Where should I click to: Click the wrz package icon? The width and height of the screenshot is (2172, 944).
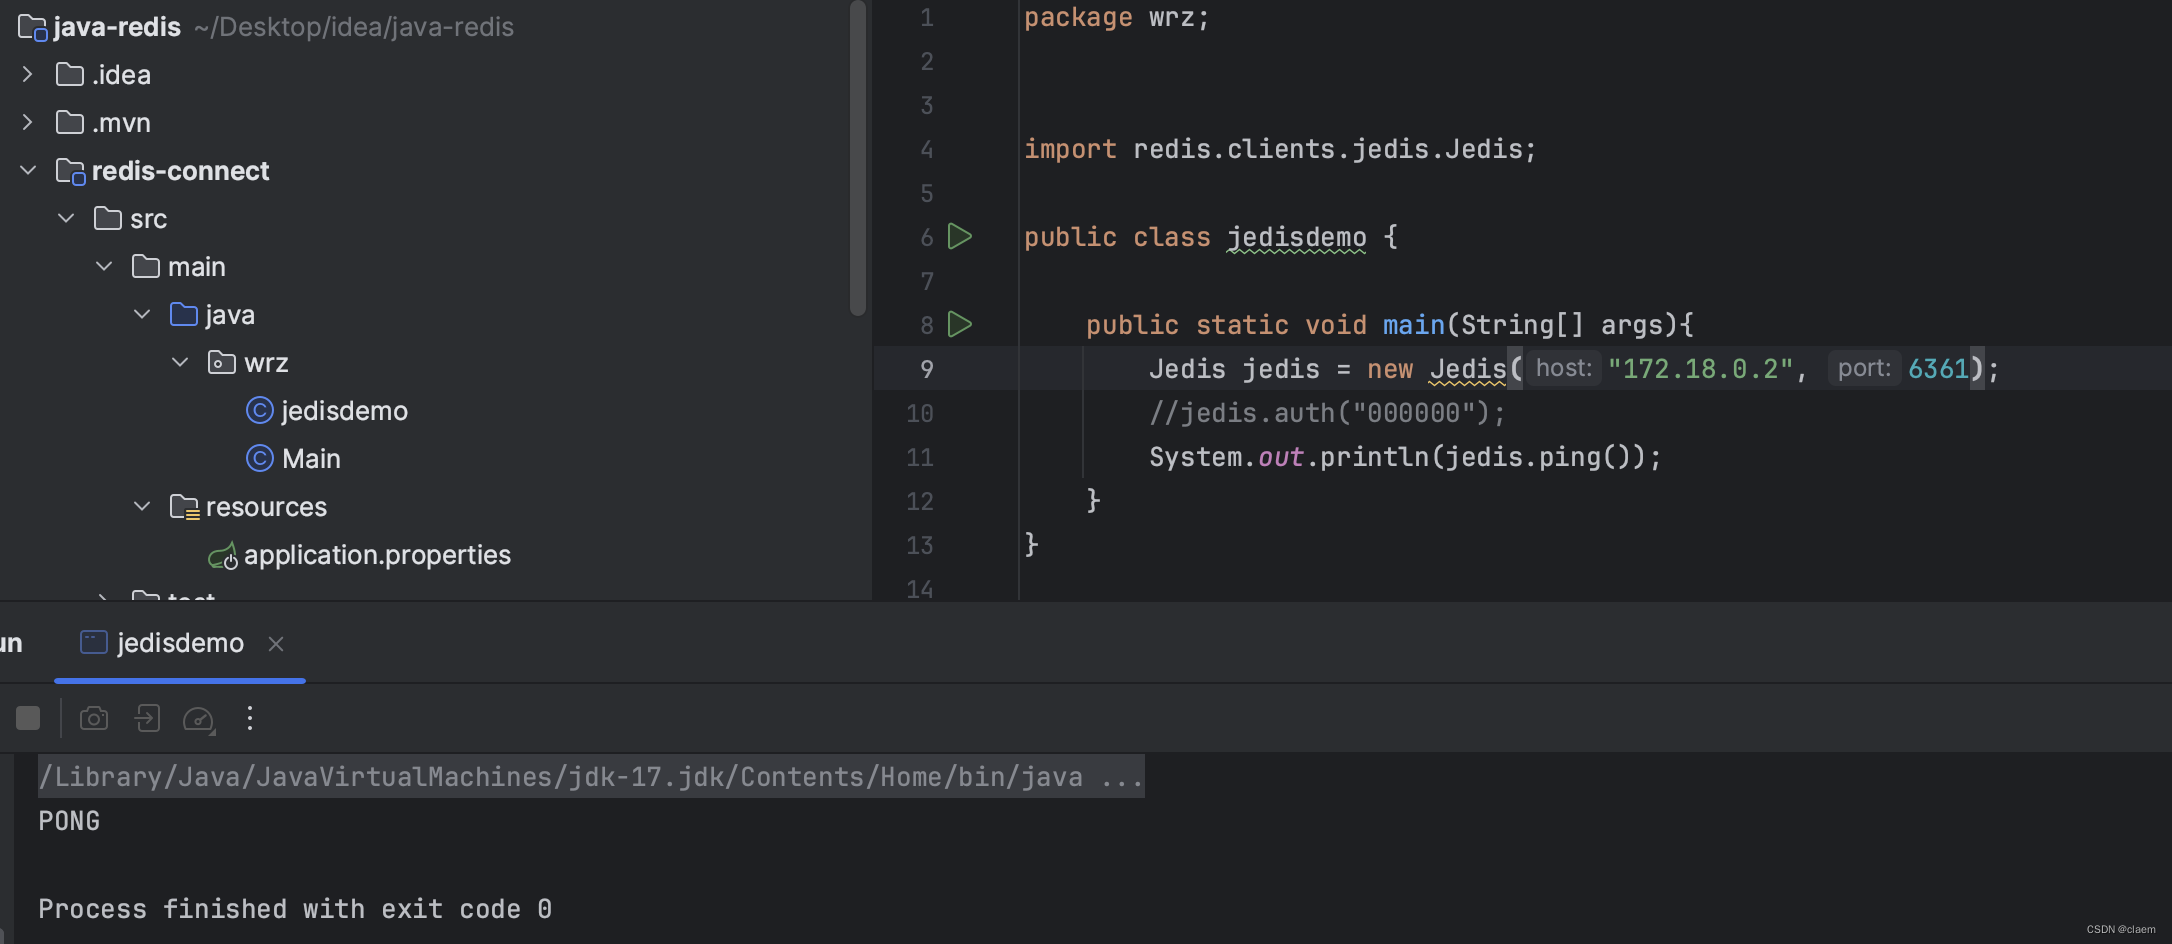(222, 363)
